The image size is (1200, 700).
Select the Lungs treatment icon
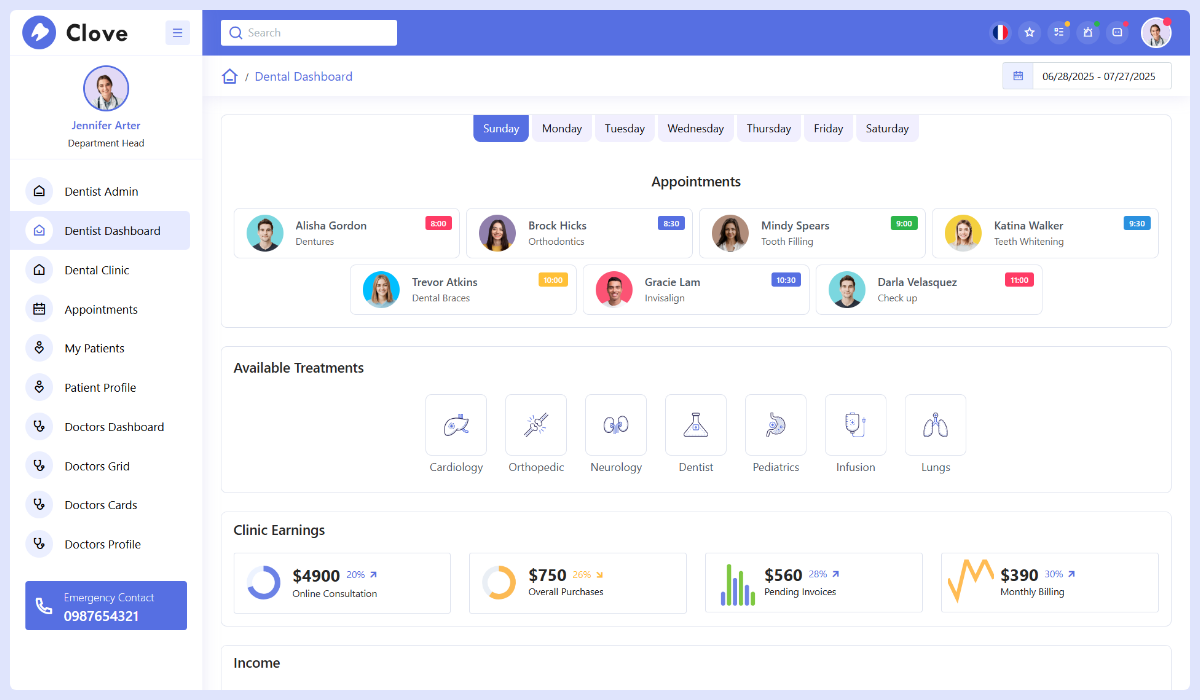coord(935,424)
